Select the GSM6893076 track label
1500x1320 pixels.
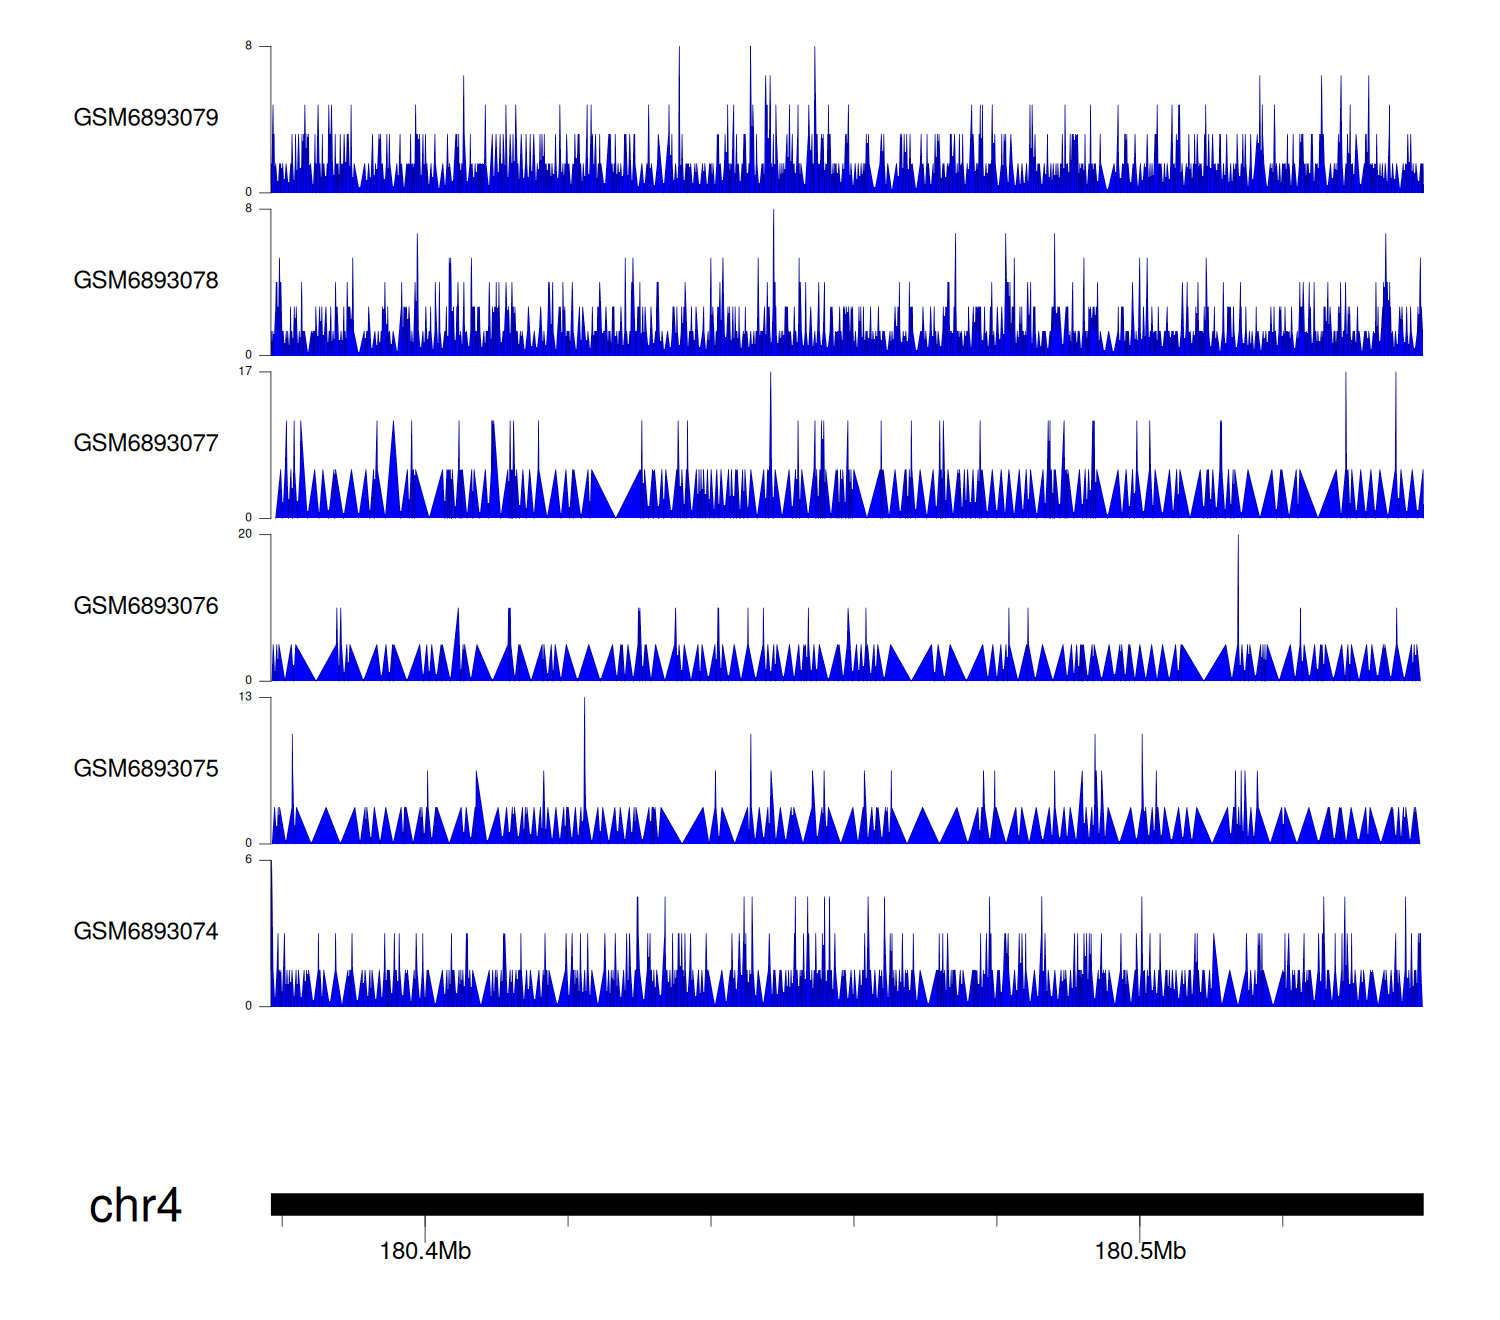(146, 606)
